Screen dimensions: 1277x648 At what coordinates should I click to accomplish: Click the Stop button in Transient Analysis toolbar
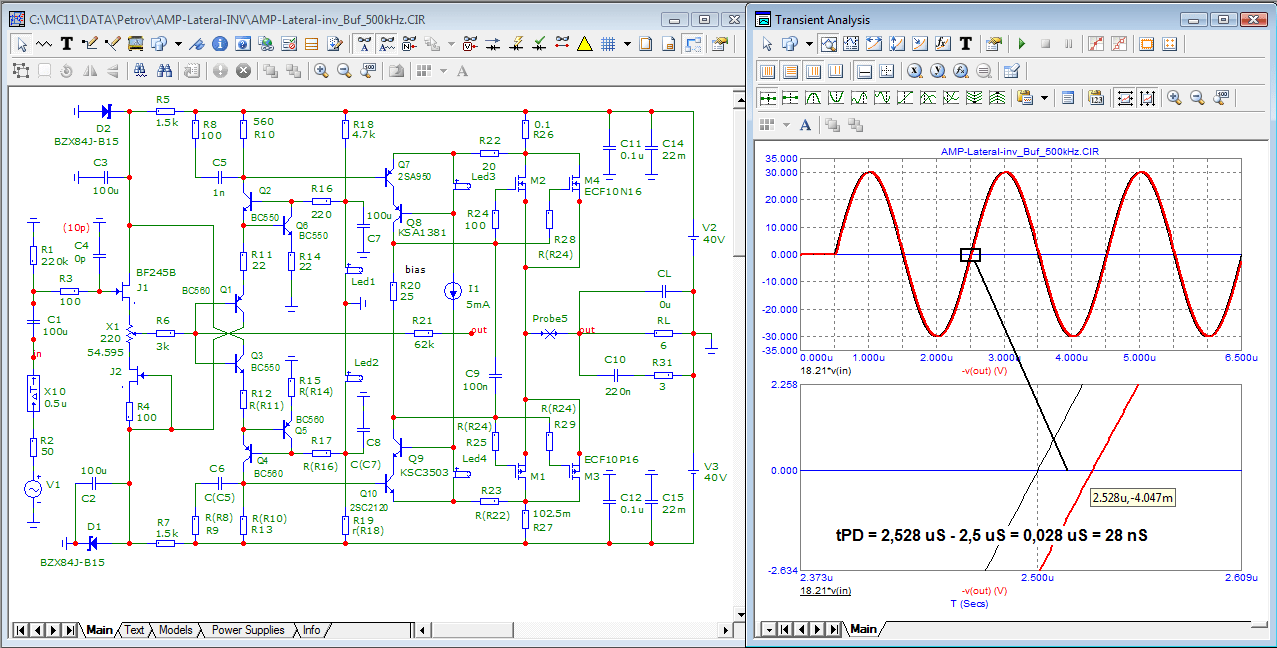pos(1045,44)
